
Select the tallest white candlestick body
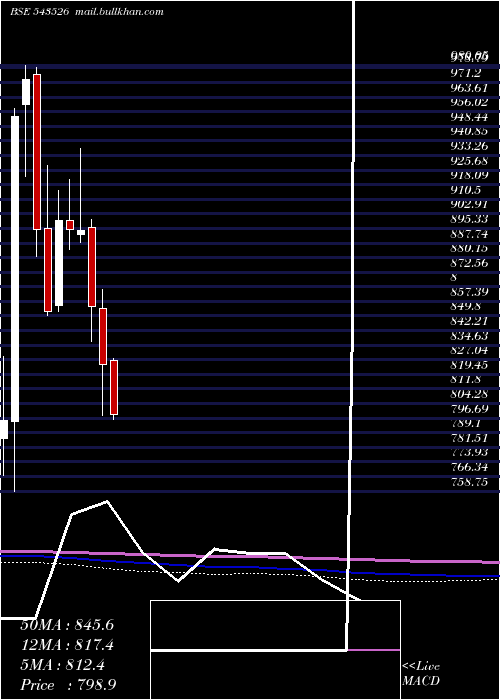click(x=15, y=269)
